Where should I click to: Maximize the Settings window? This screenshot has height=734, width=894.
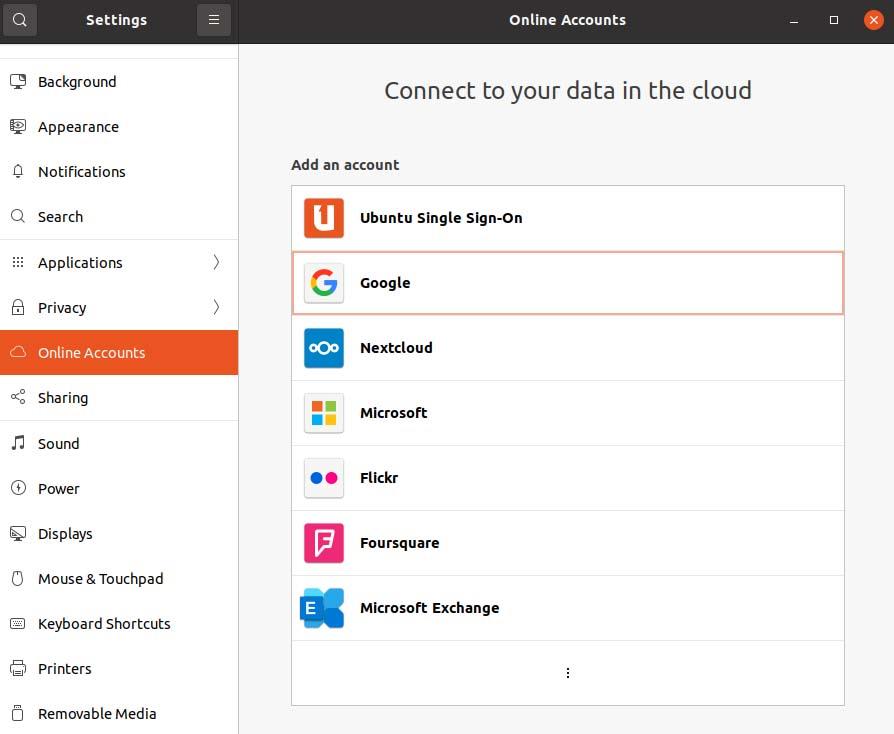pos(834,20)
